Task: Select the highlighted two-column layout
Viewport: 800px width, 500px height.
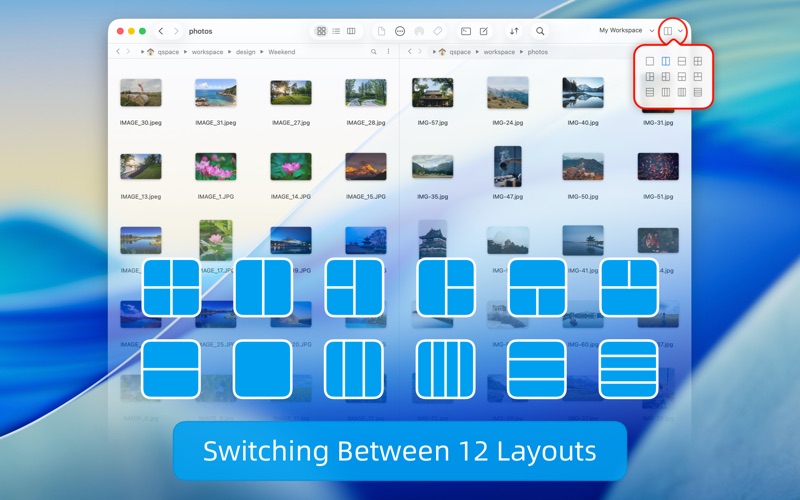Action: [x=666, y=61]
